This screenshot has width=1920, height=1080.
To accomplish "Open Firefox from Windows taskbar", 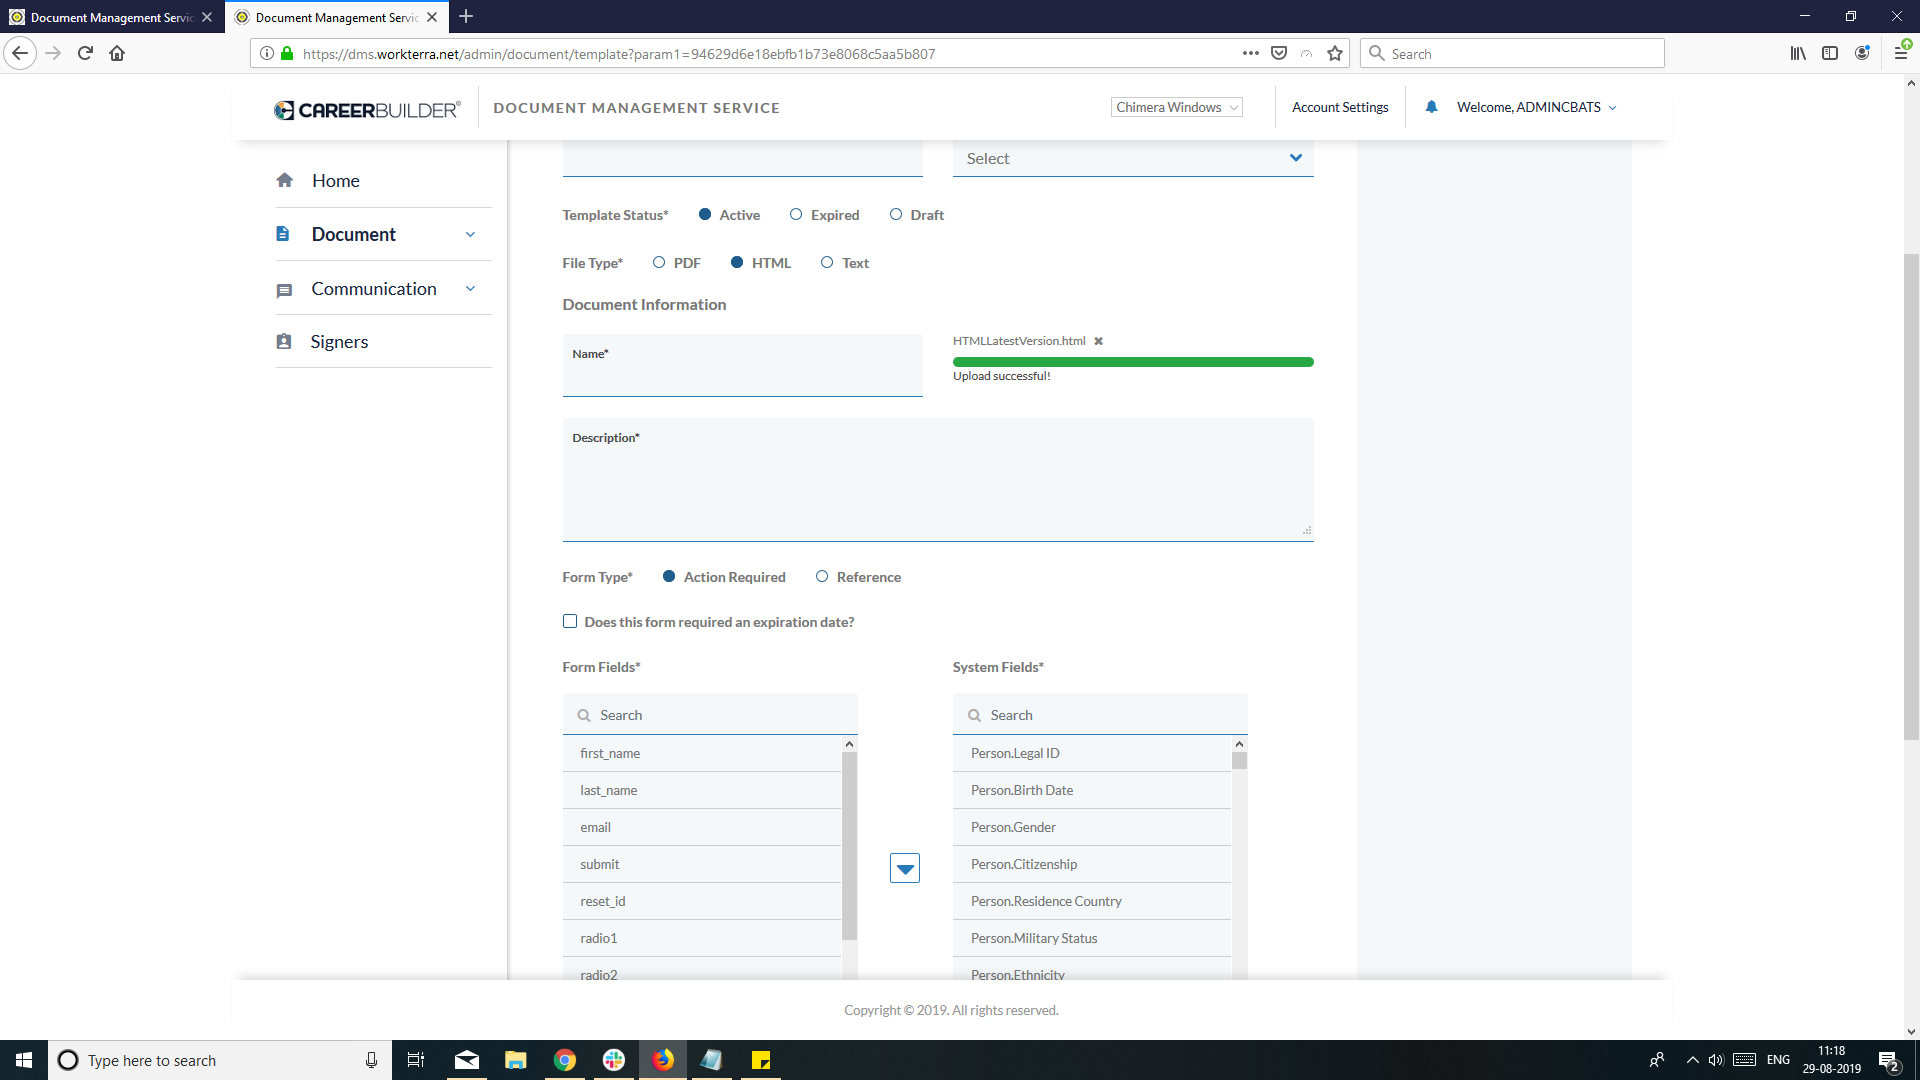I will click(663, 1060).
